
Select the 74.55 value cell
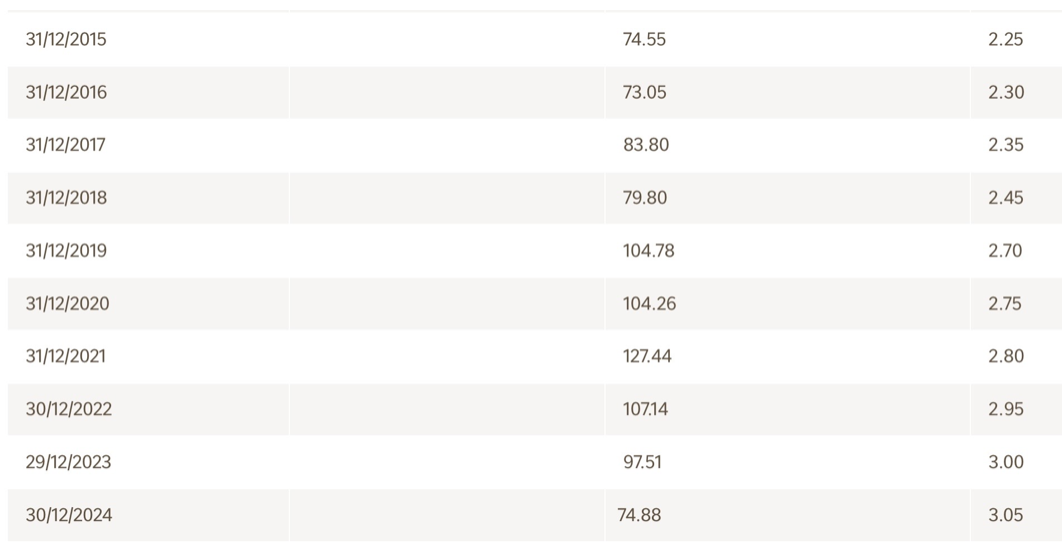coord(644,40)
